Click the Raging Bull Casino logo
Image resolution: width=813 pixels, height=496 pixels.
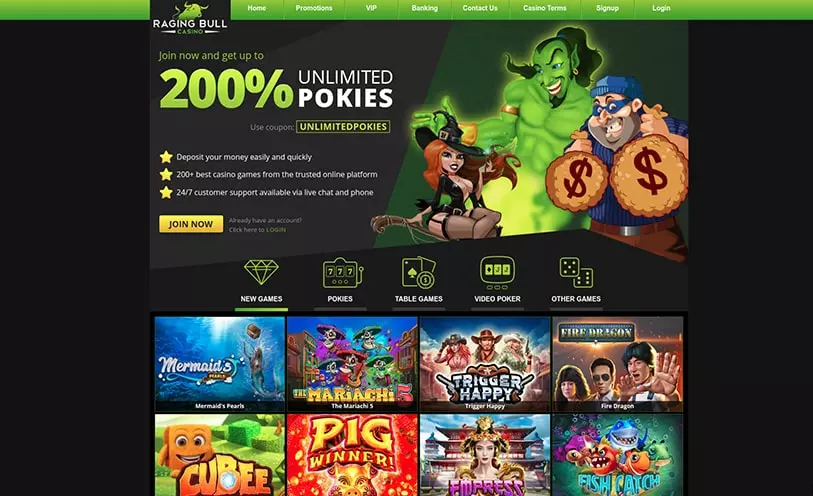point(190,19)
